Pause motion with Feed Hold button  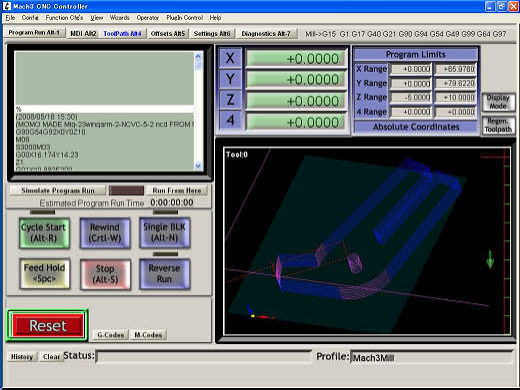pyautogui.click(x=45, y=273)
